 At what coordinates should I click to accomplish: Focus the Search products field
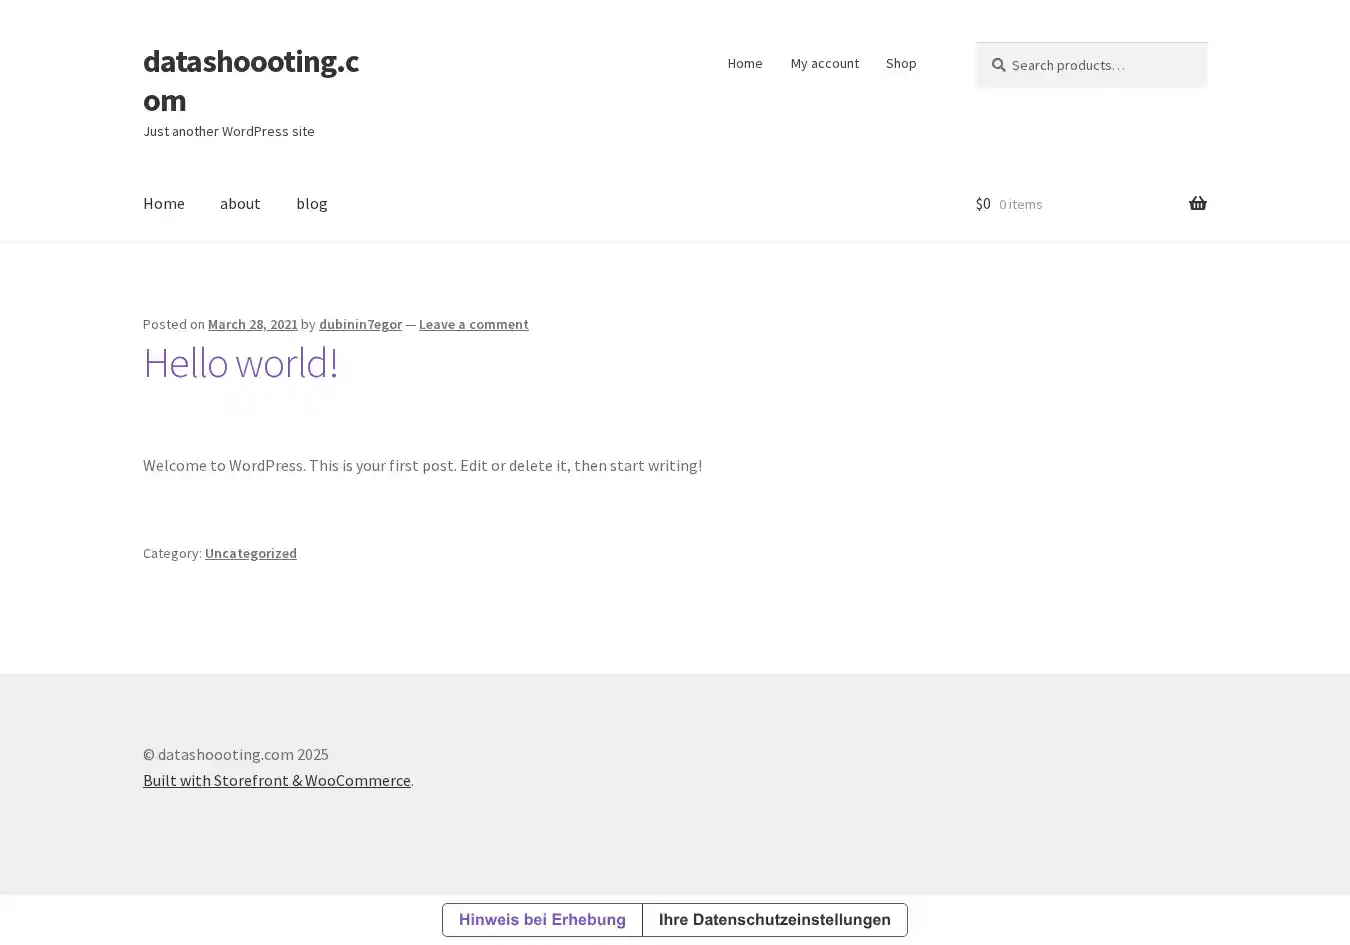1100,65
